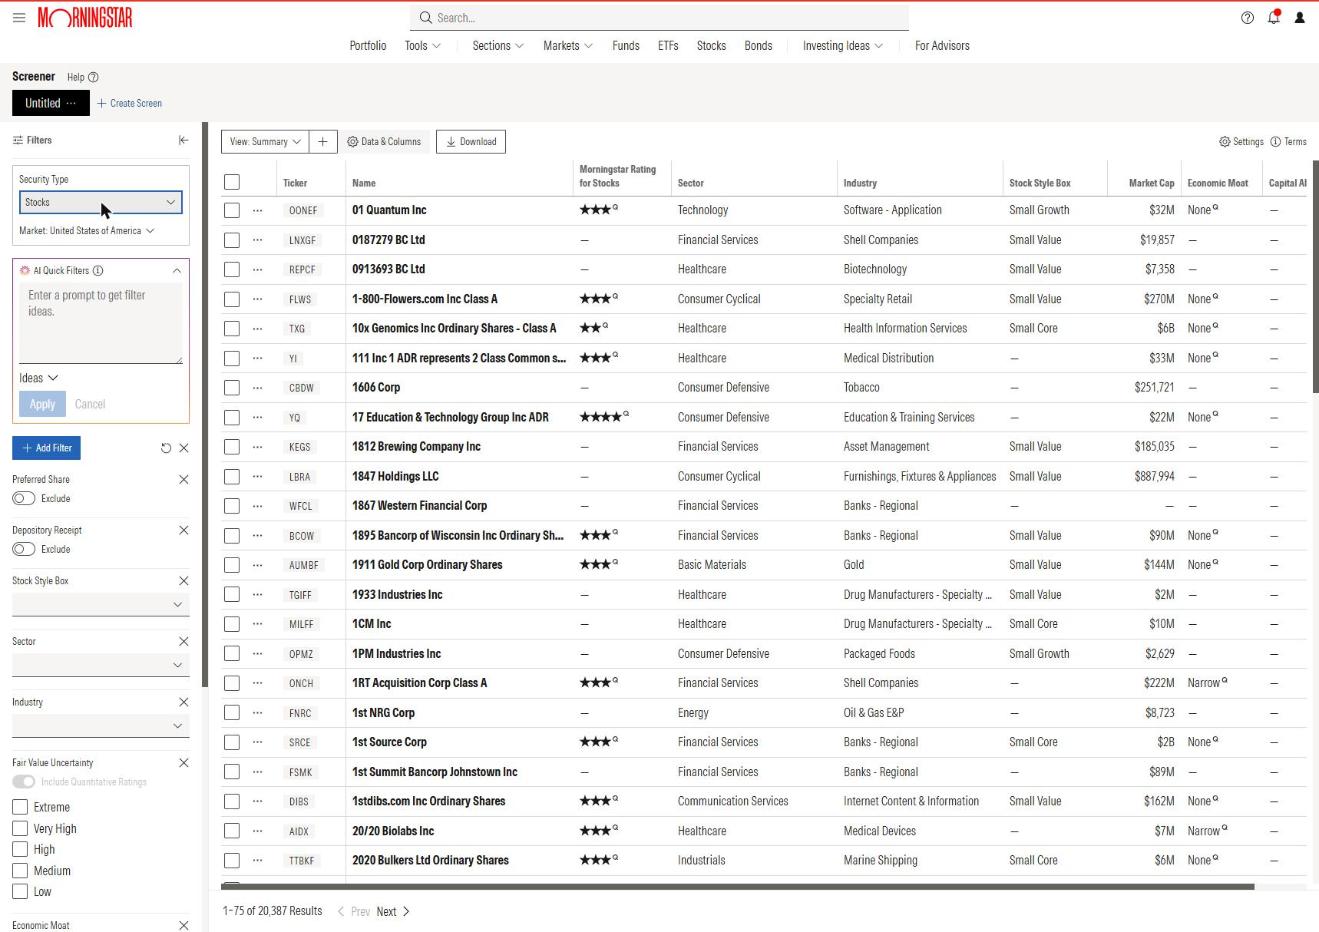Click the Download button
Screen dimensions: 1319x932
471,142
